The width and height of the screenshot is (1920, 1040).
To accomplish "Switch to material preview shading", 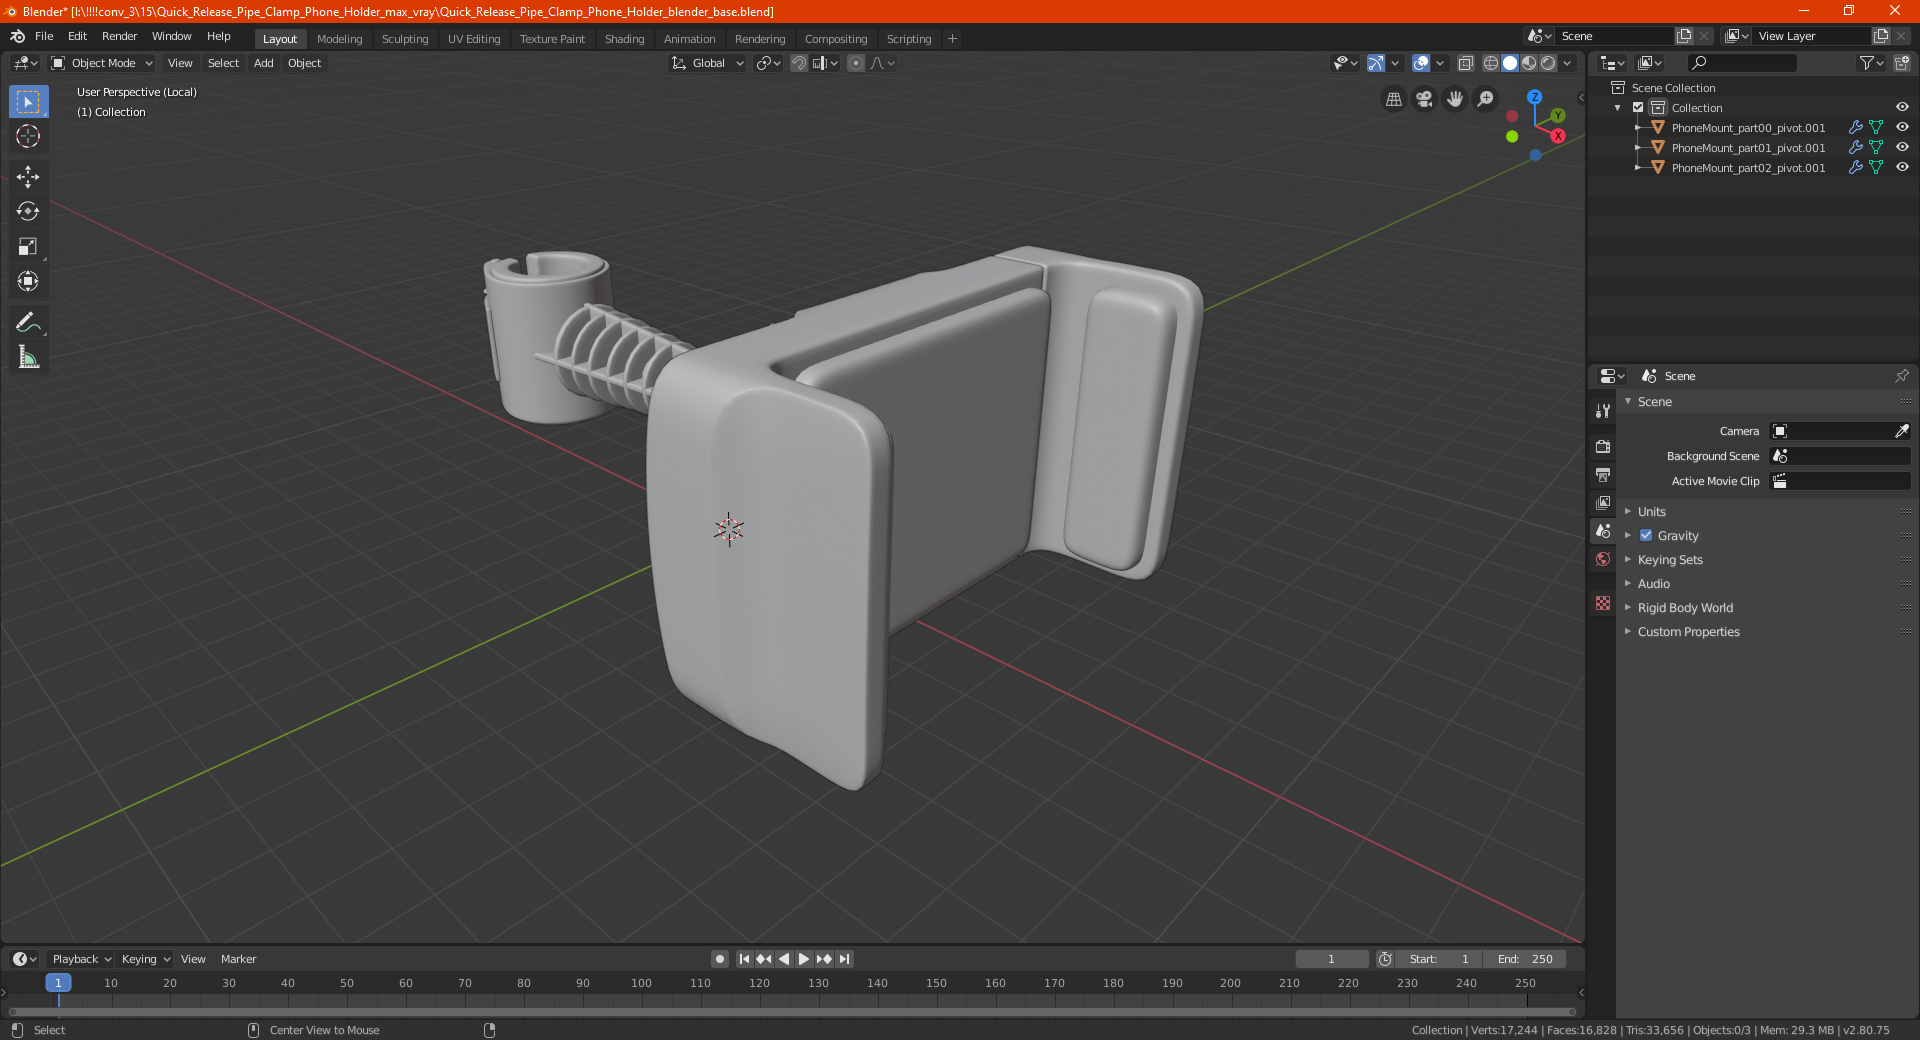I will pos(1529,63).
